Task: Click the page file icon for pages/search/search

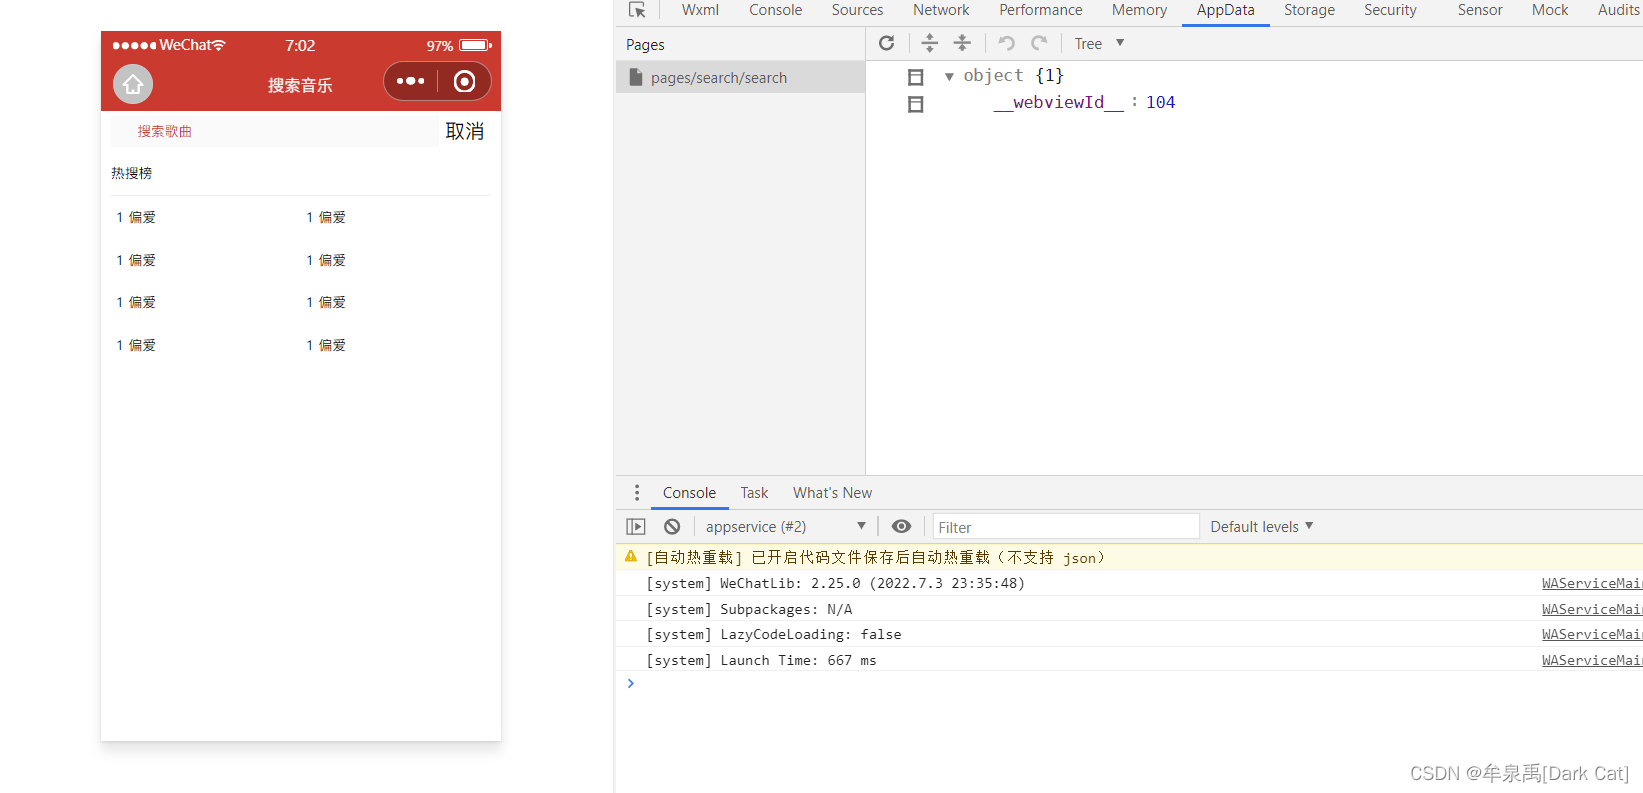Action: 635,77
